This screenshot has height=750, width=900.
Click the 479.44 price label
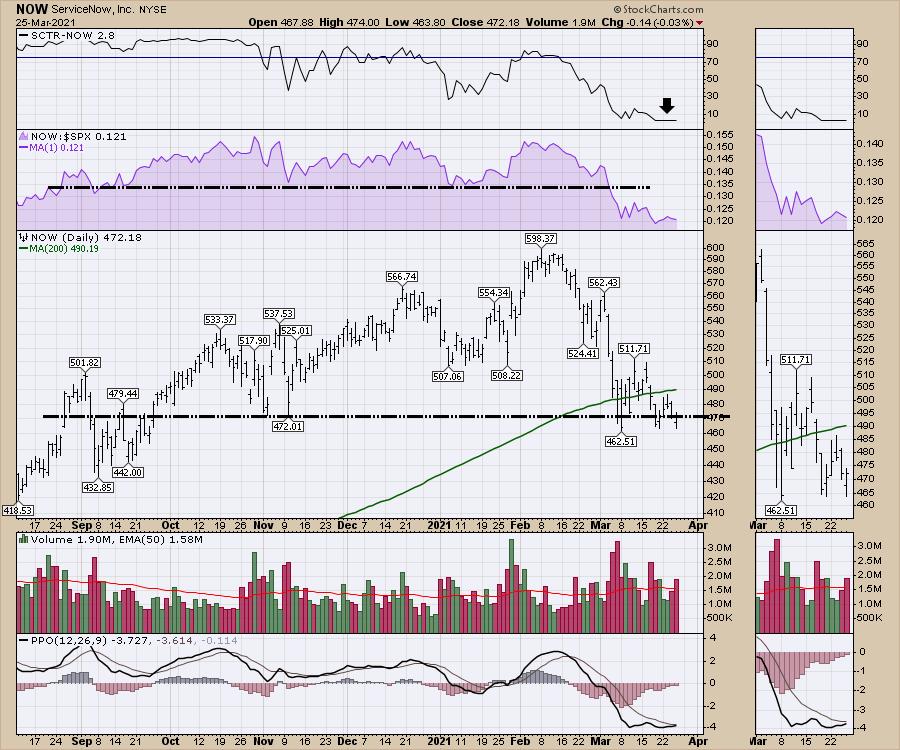(x=123, y=393)
